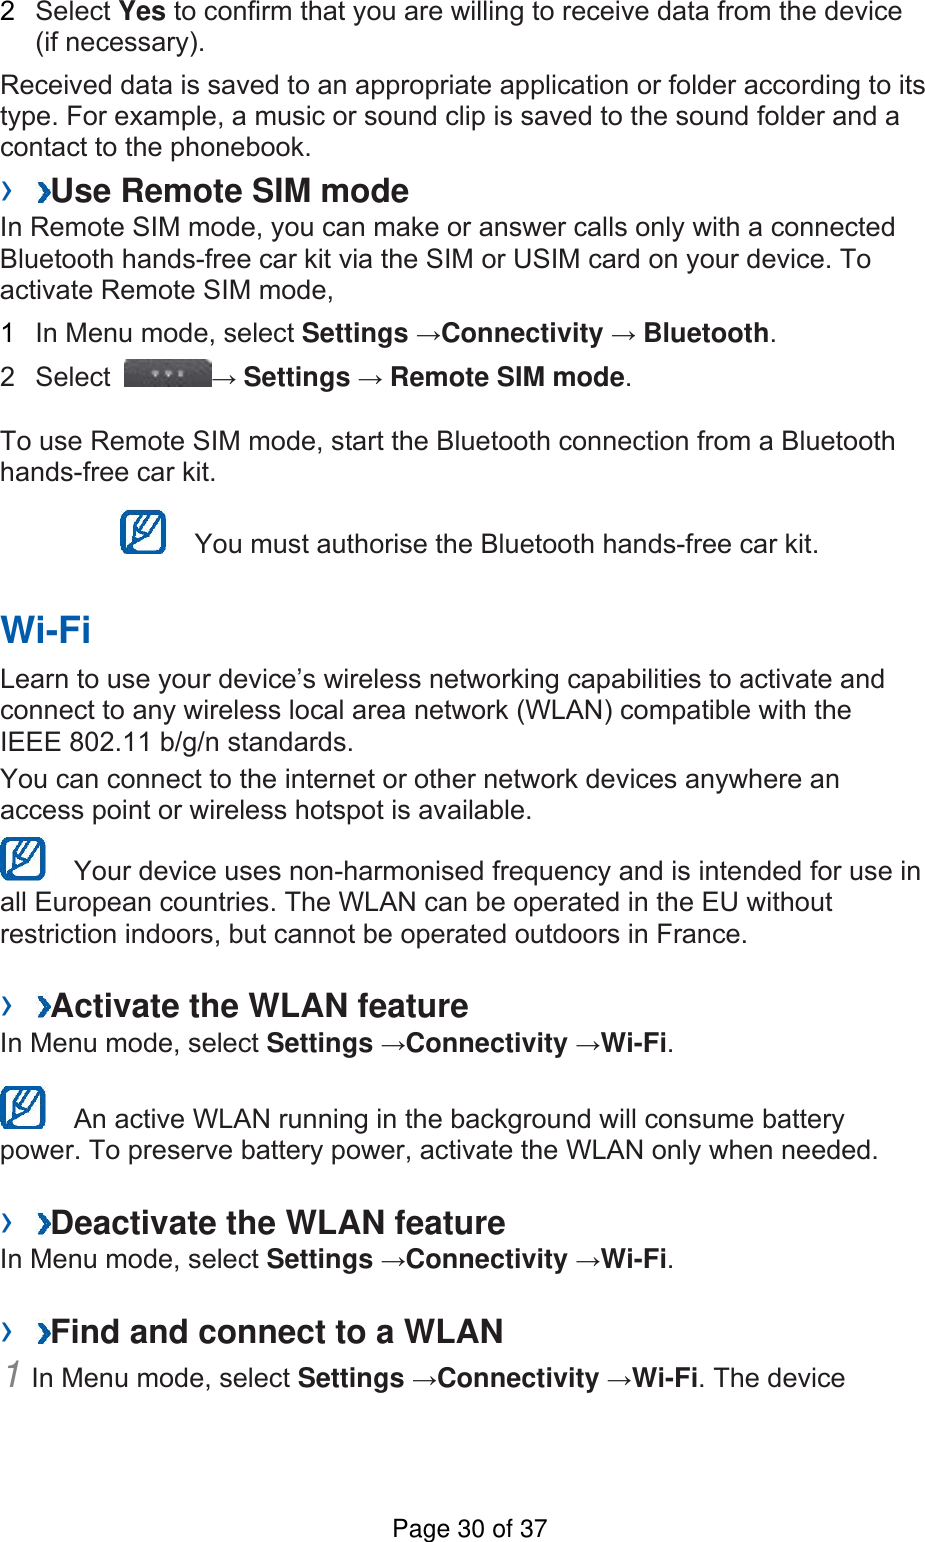Click the note icon beside Bluetooth car kit text

click(x=143, y=532)
